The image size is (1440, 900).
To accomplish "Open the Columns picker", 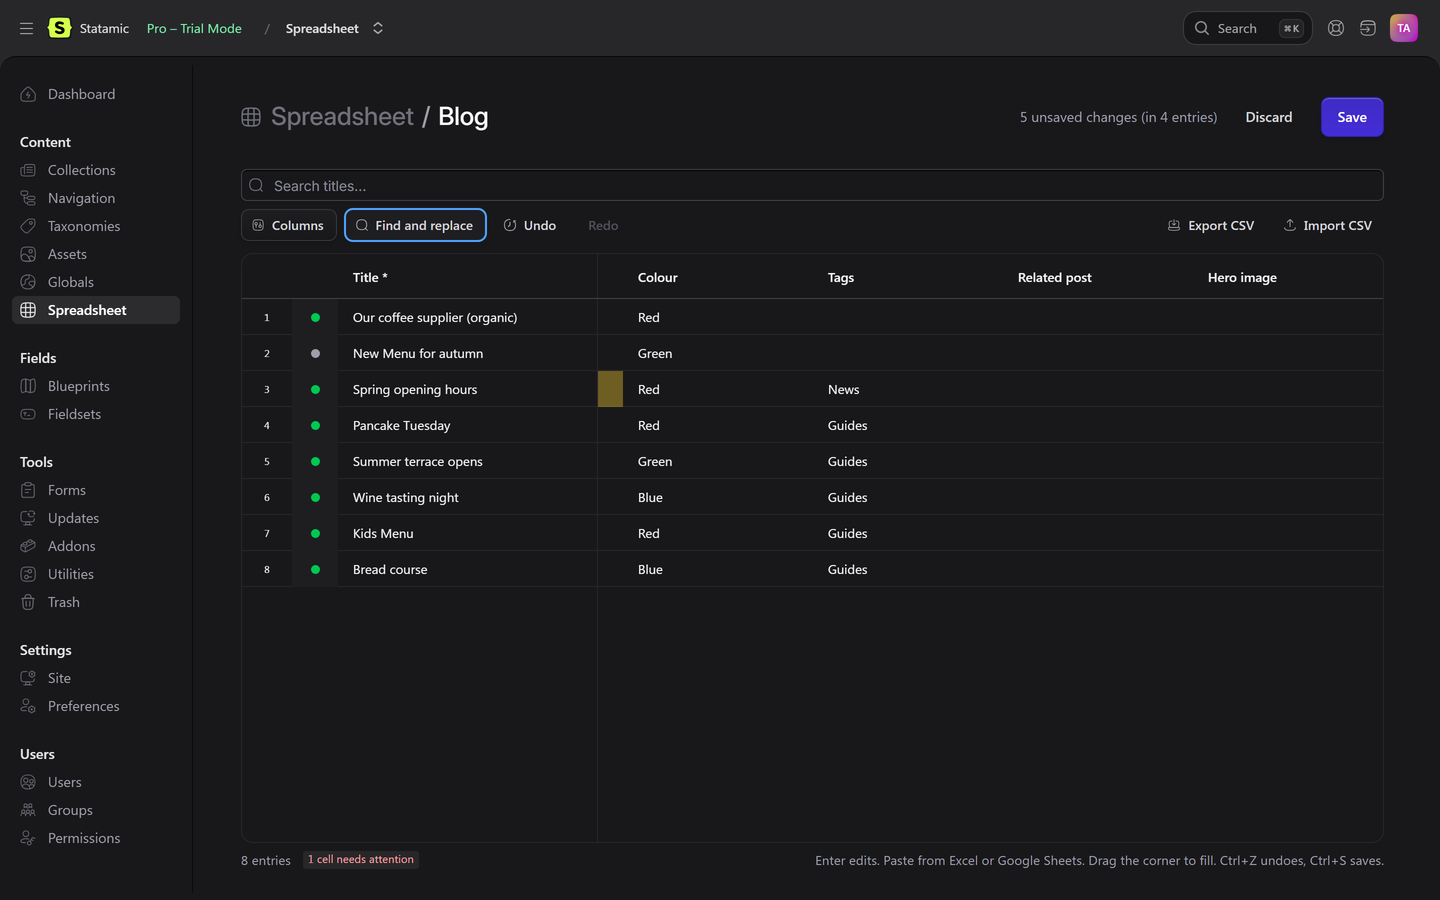I will (x=289, y=225).
